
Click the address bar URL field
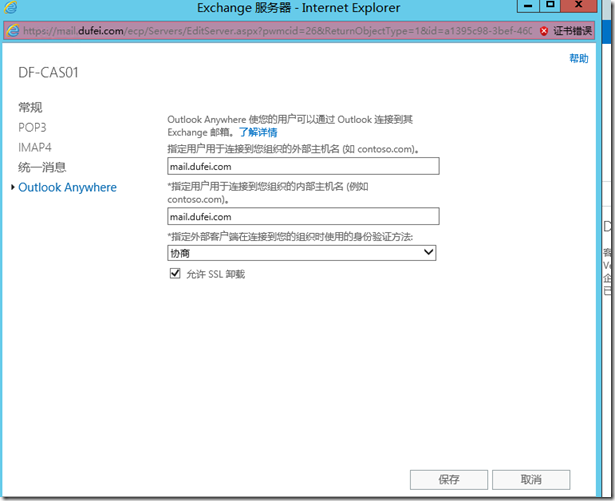click(x=277, y=31)
